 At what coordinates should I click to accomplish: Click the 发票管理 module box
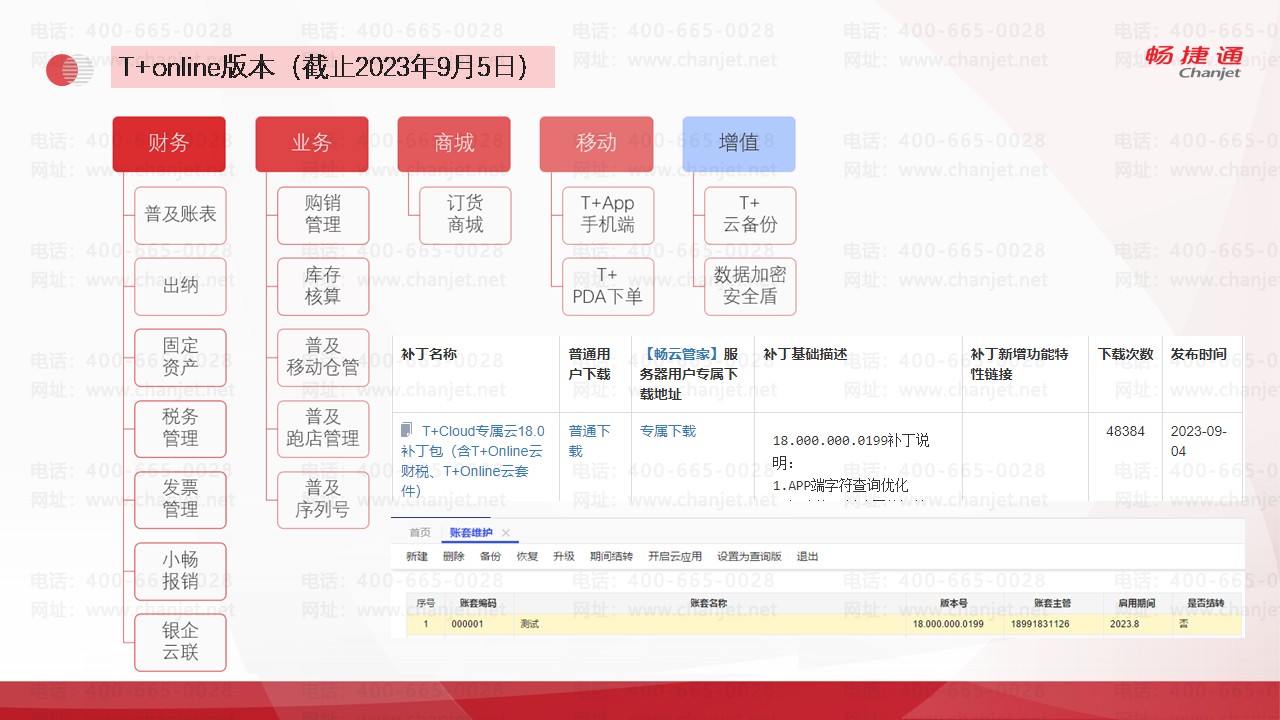[180, 500]
